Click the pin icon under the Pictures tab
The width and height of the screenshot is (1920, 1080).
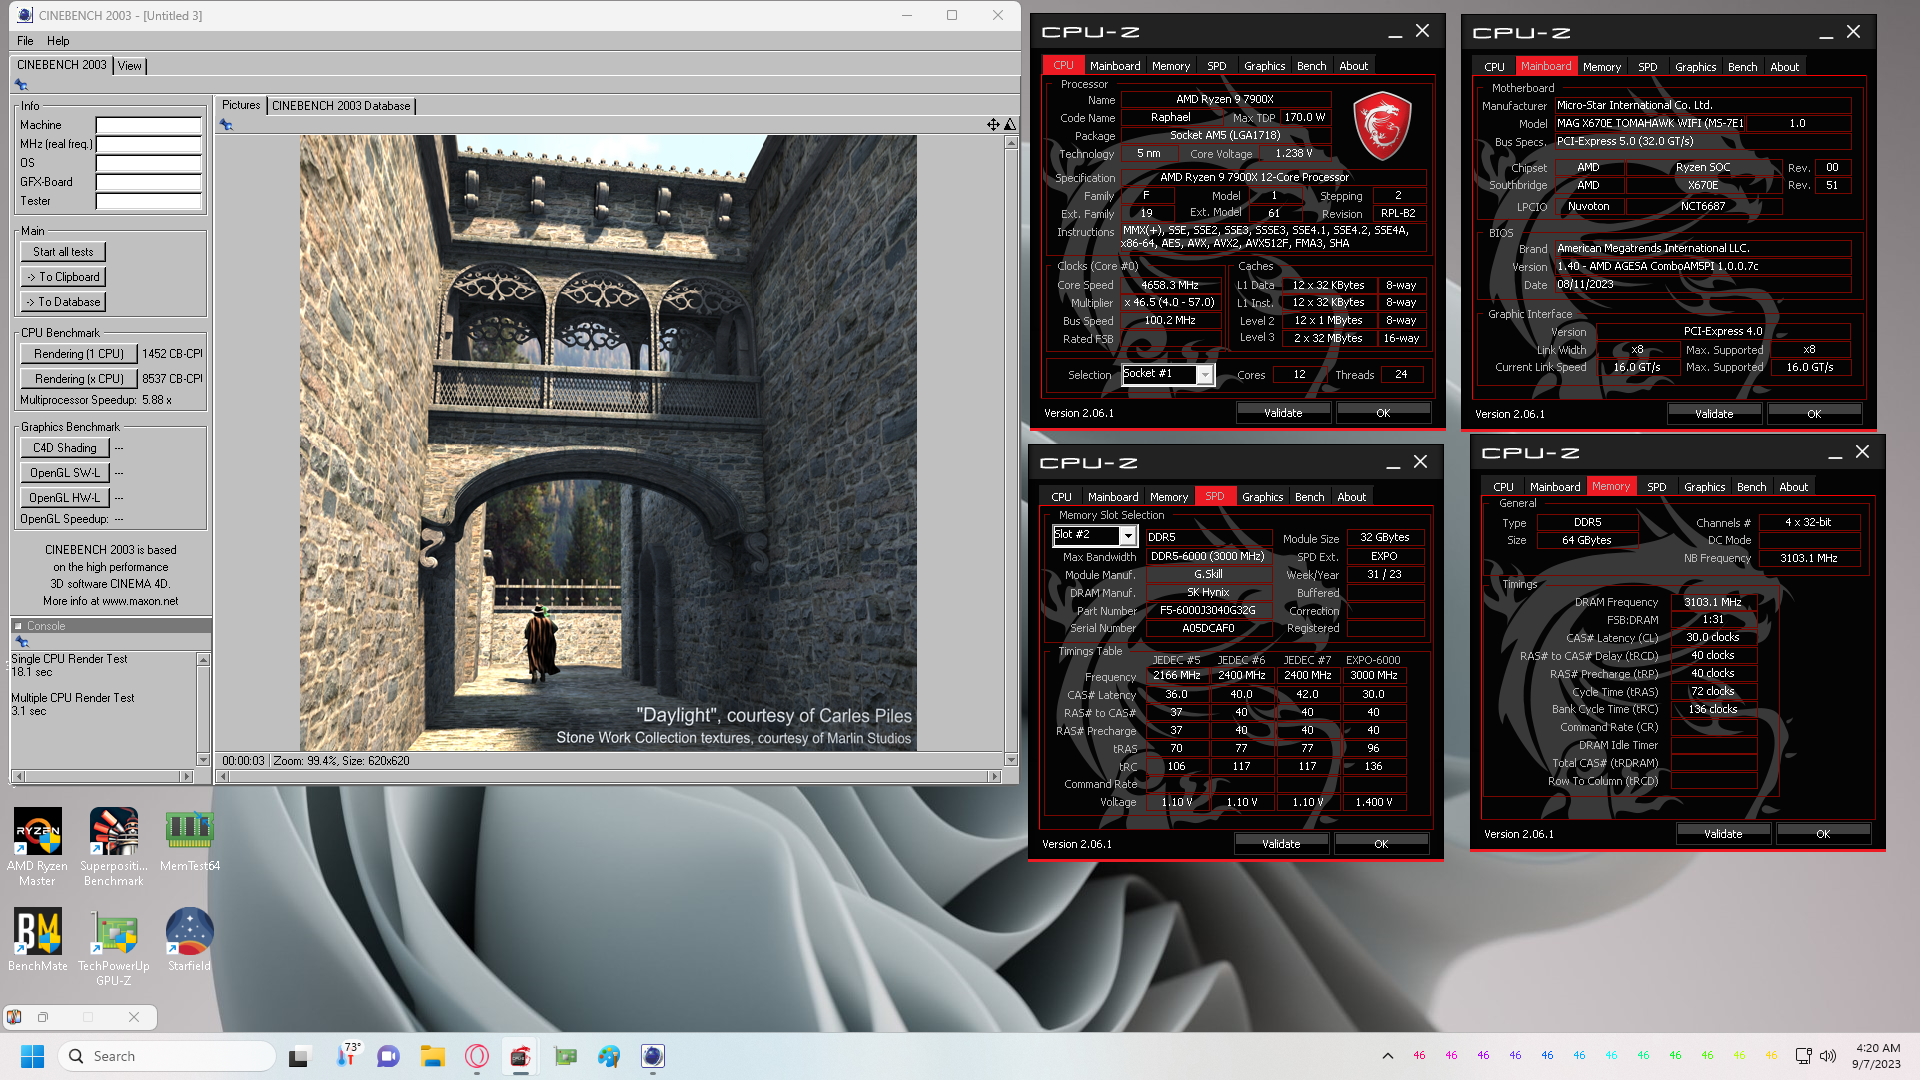coord(226,125)
